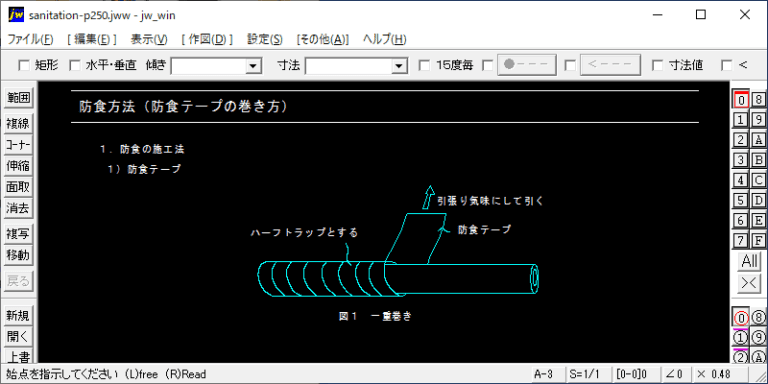Click the 開く open file button
This screenshot has width=768, height=384.
click(x=18, y=337)
